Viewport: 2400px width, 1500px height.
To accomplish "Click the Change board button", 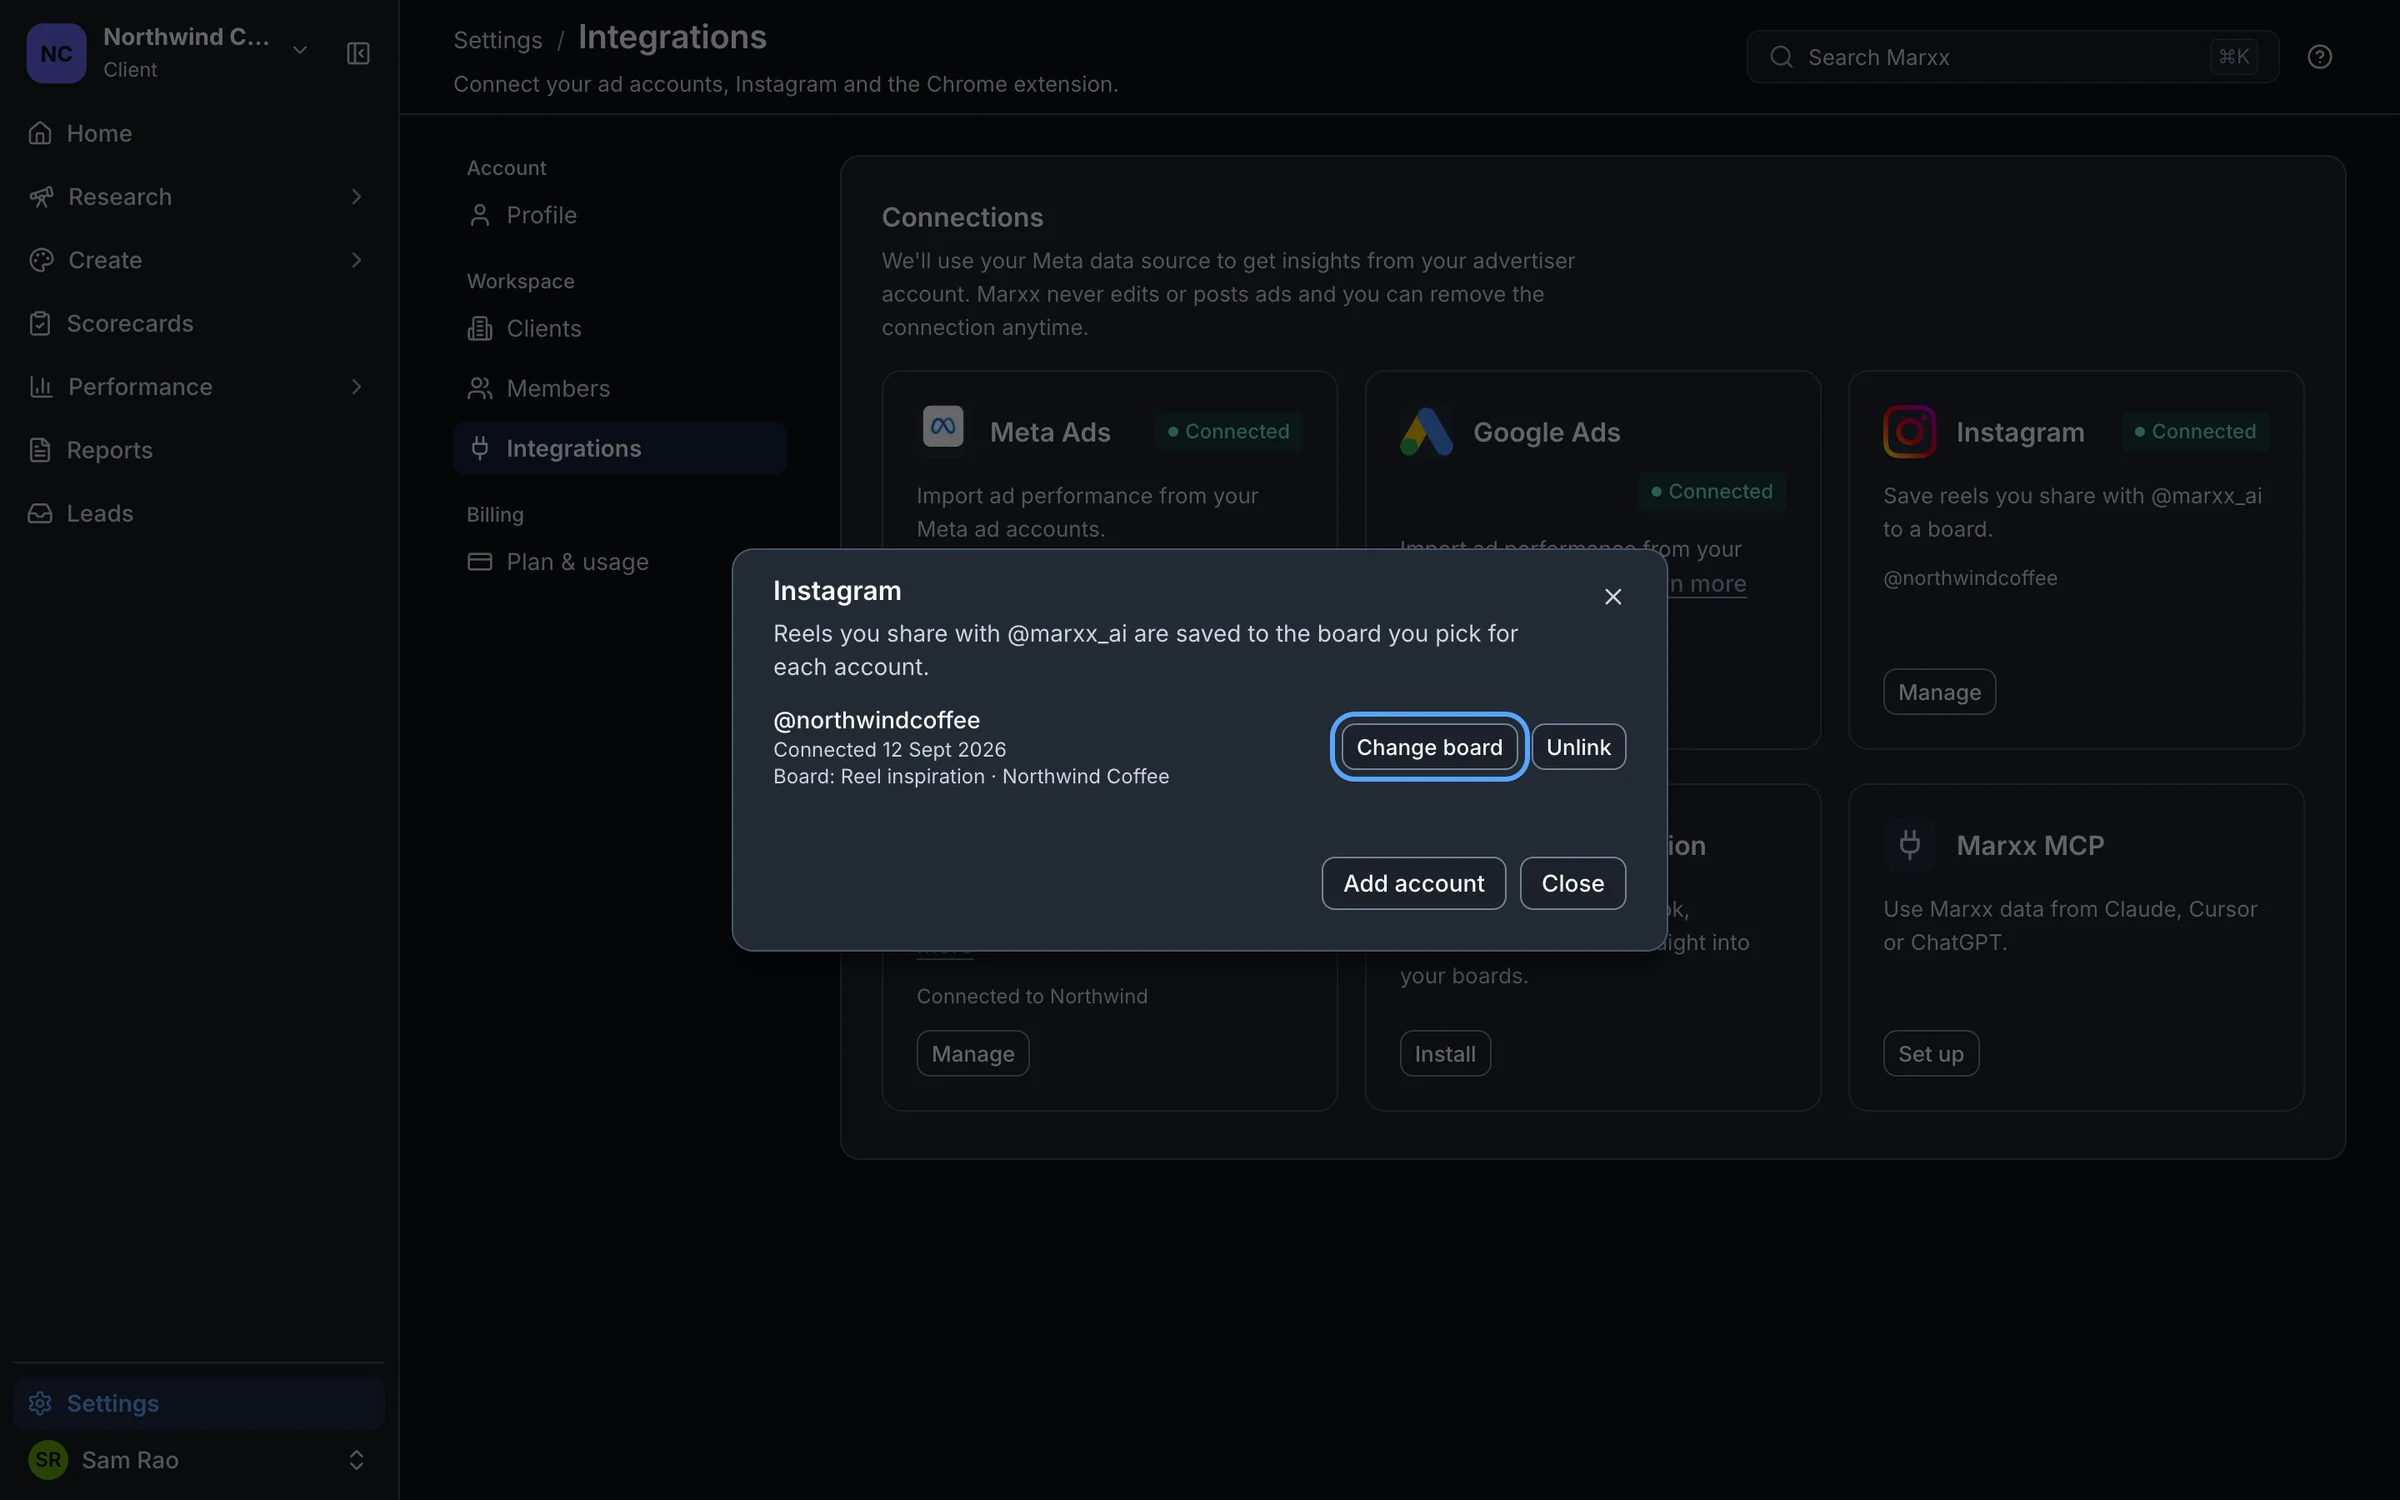I will [x=1429, y=747].
